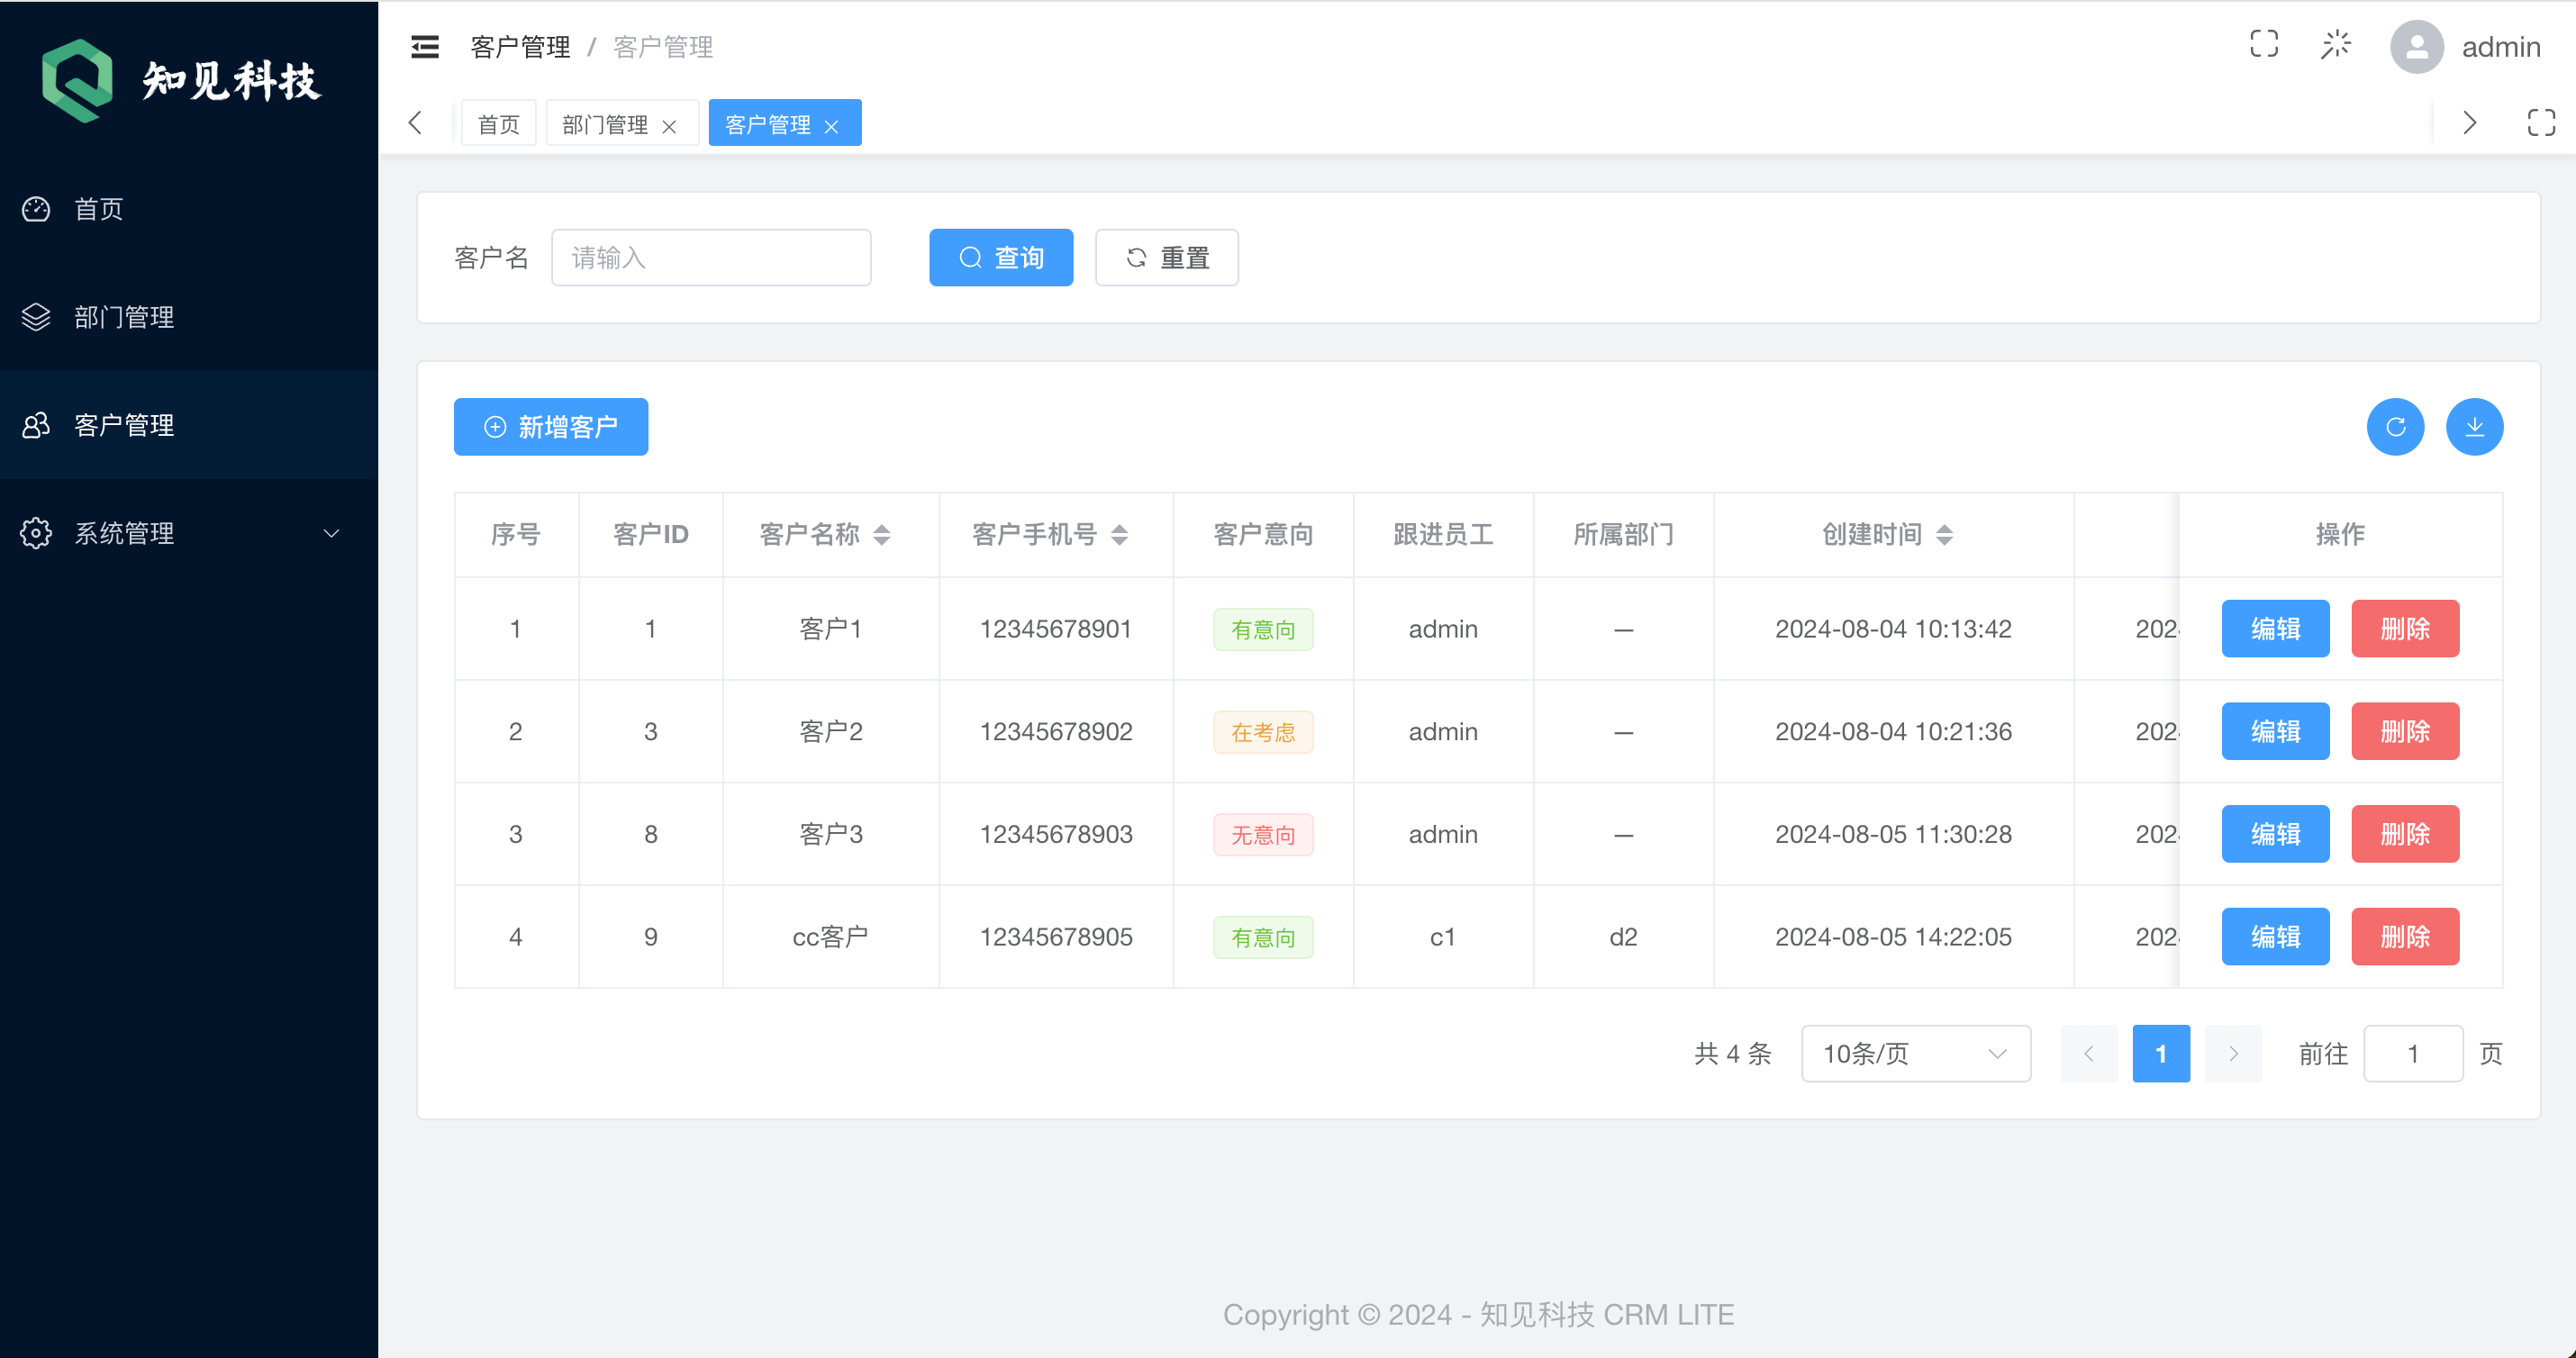This screenshot has height=1358, width=2576.
Task: Close the 客户管理 tab
Action: tap(831, 126)
